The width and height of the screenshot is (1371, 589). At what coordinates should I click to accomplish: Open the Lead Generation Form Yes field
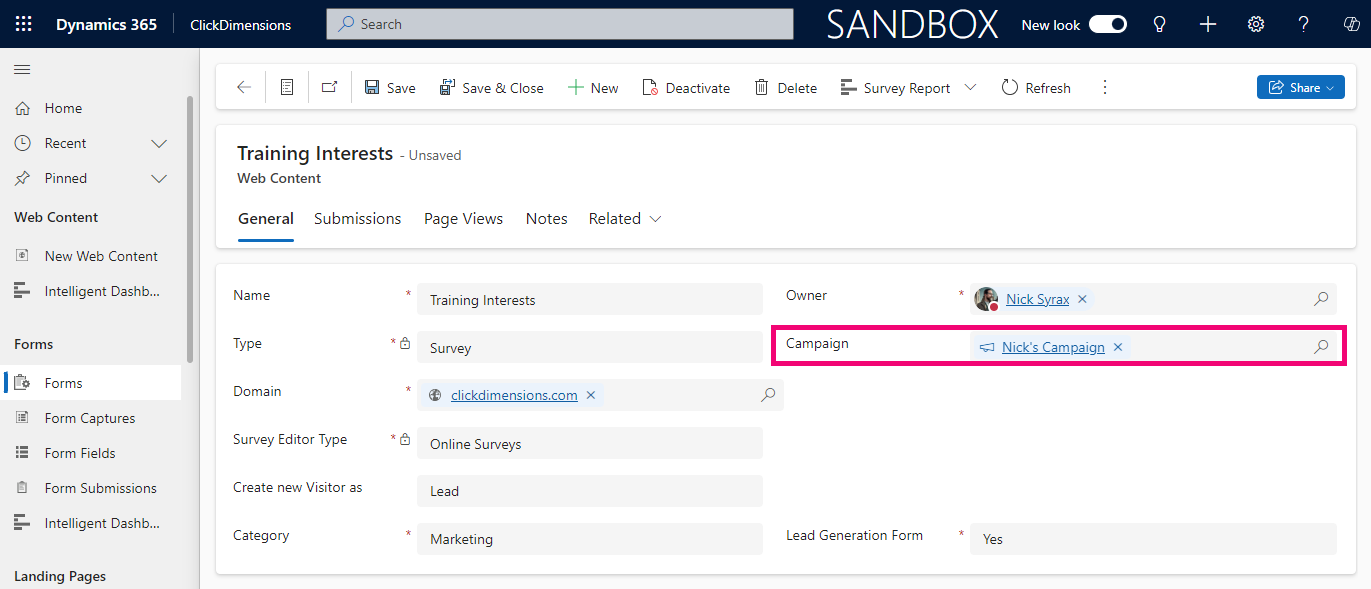point(1153,539)
